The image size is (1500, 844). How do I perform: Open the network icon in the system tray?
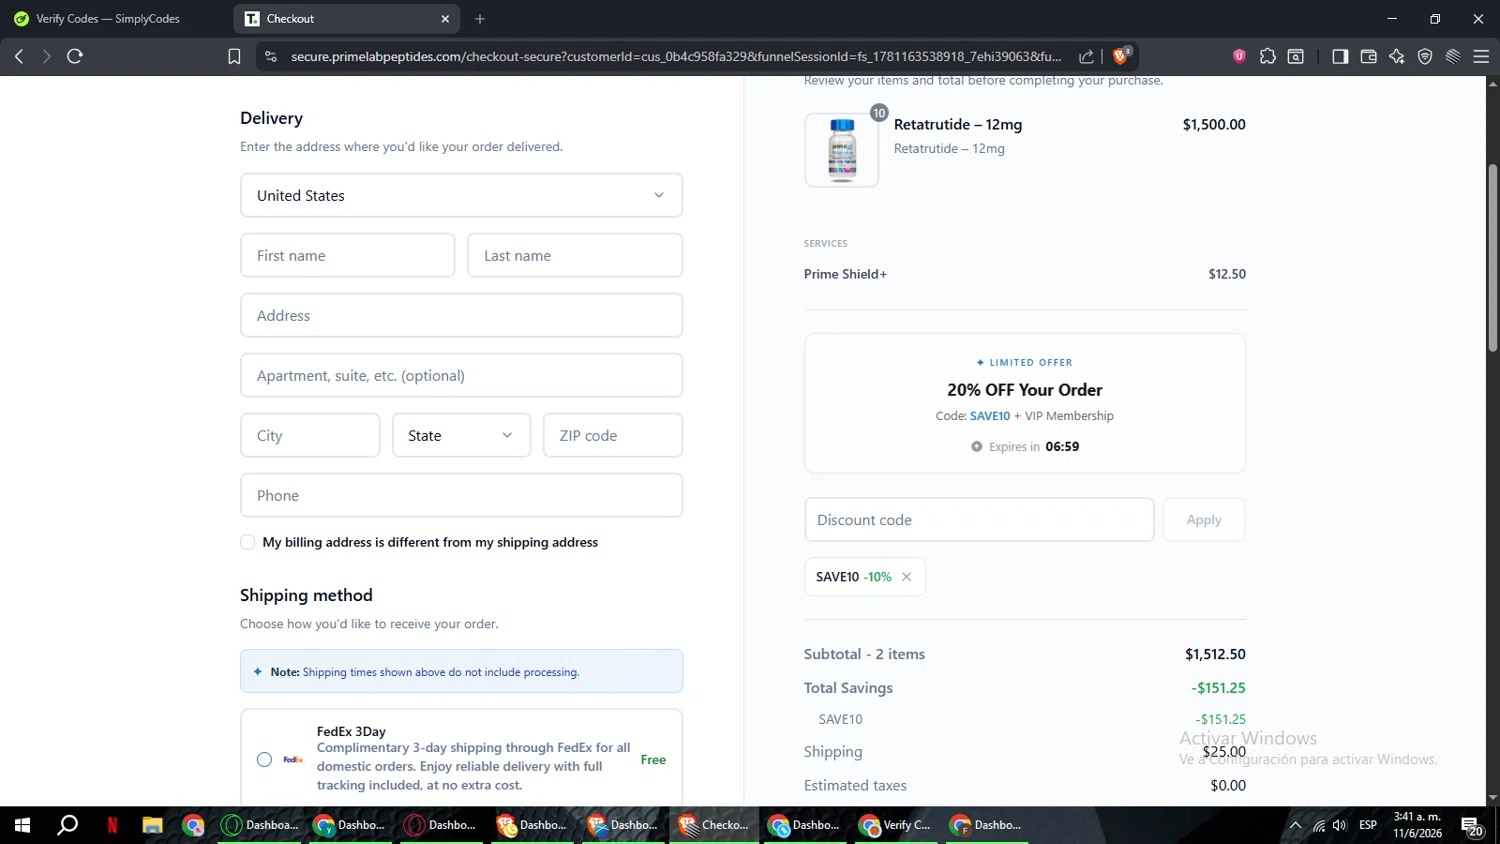pos(1319,825)
